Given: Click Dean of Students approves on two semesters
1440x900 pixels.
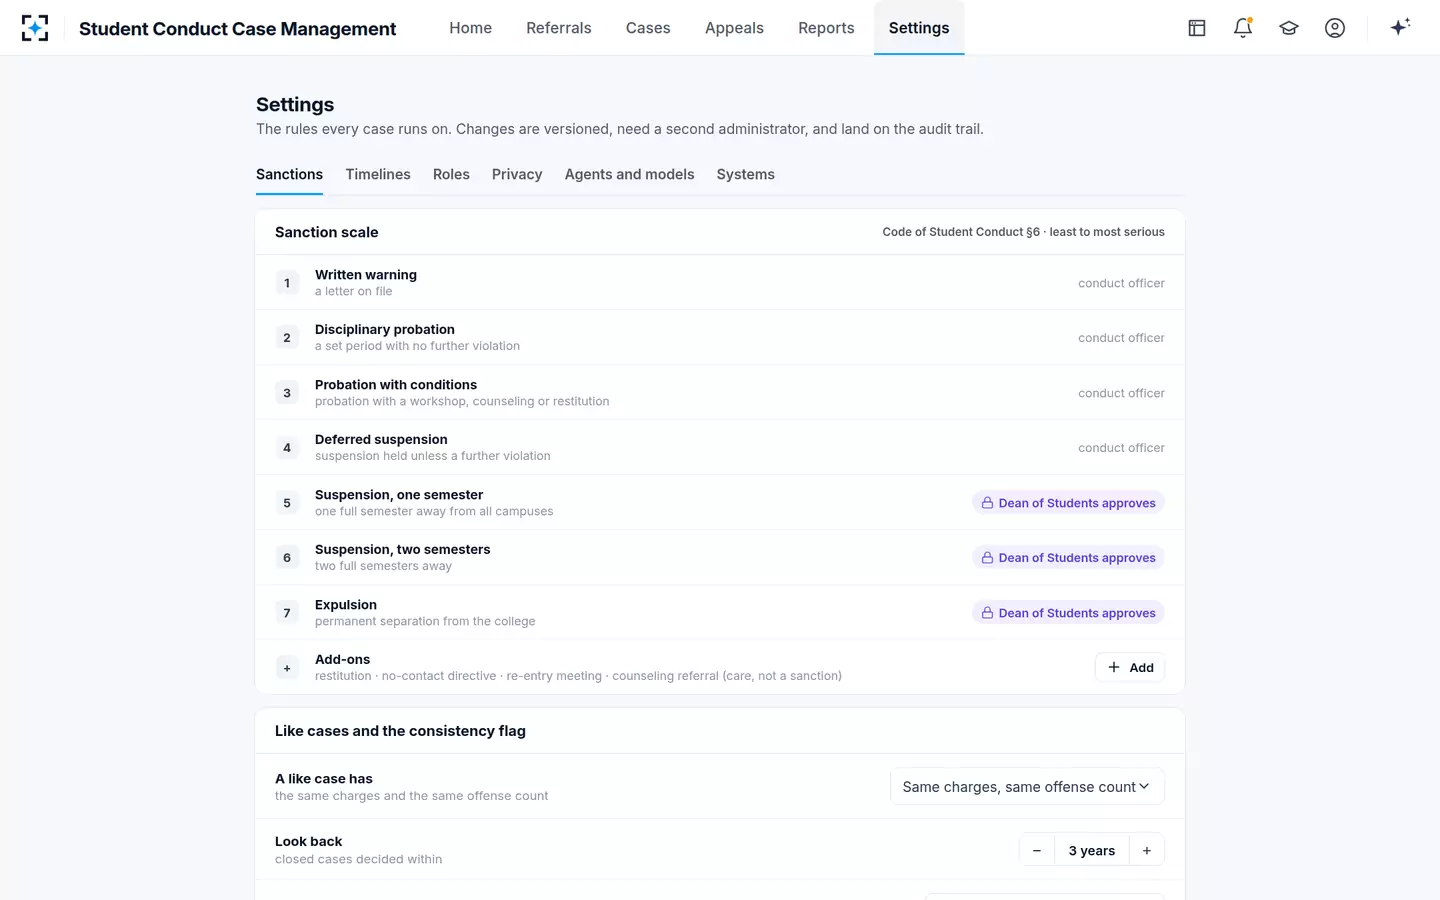Looking at the screenshot, I should (x=1068, y=558).
